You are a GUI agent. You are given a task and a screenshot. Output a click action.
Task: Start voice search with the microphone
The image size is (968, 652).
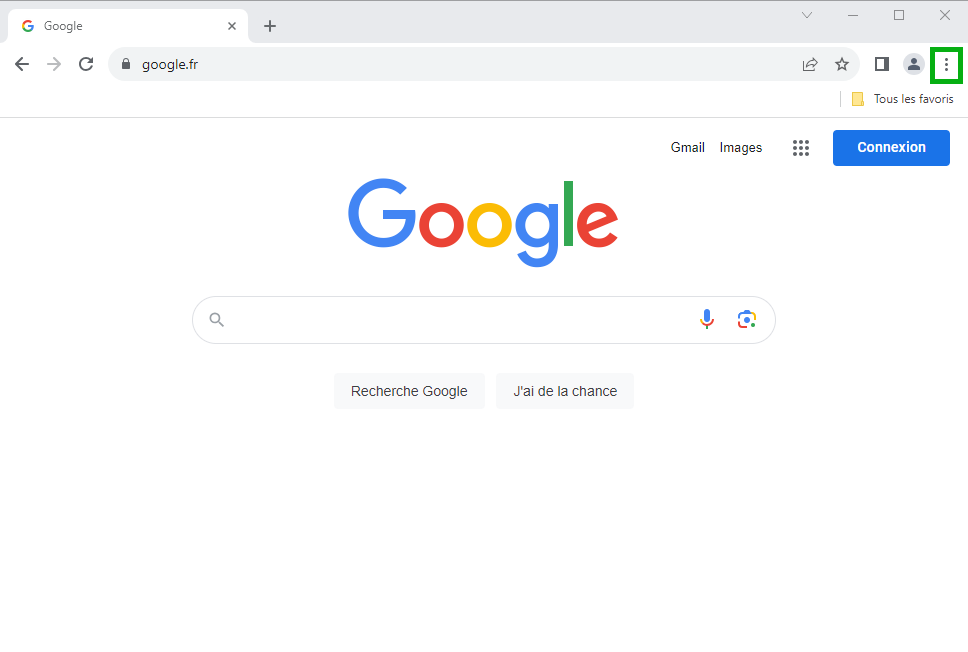click(x=707, y=319)
